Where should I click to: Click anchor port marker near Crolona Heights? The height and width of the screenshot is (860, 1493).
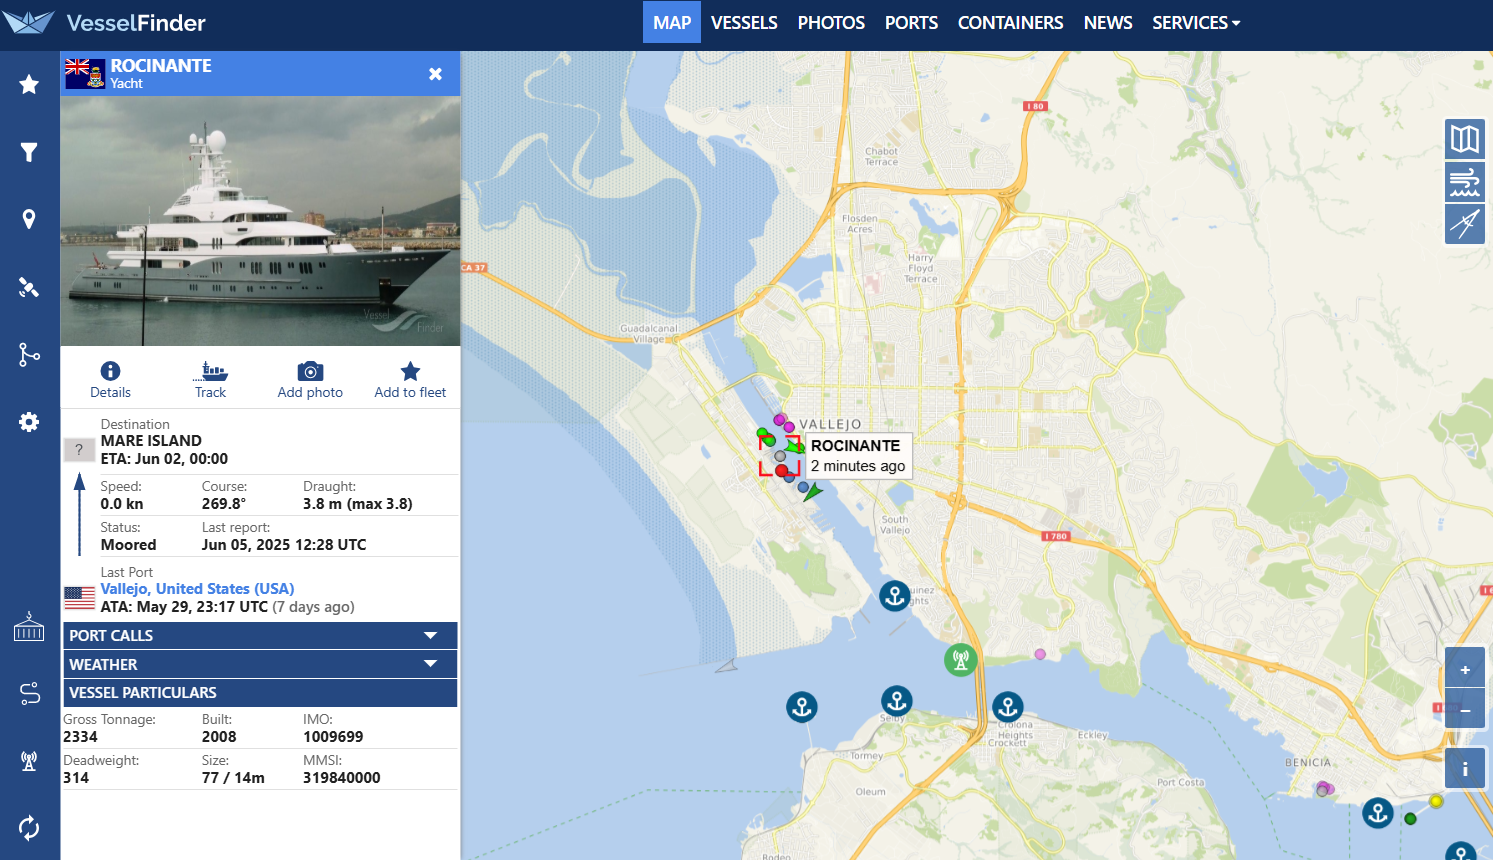pyautogui.click(x=1007, y=707)
